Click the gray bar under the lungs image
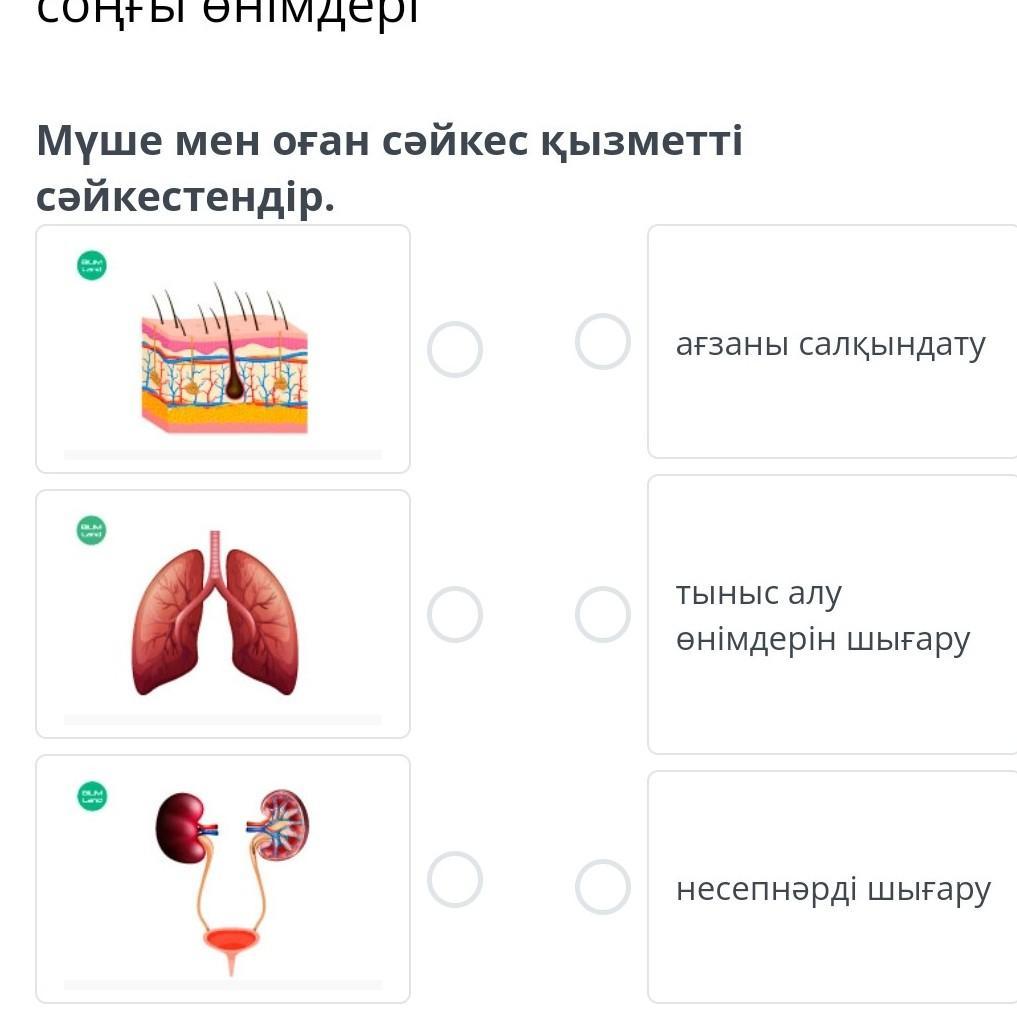Screen dimensions: 1017x1032 click(x=222, y=720)
